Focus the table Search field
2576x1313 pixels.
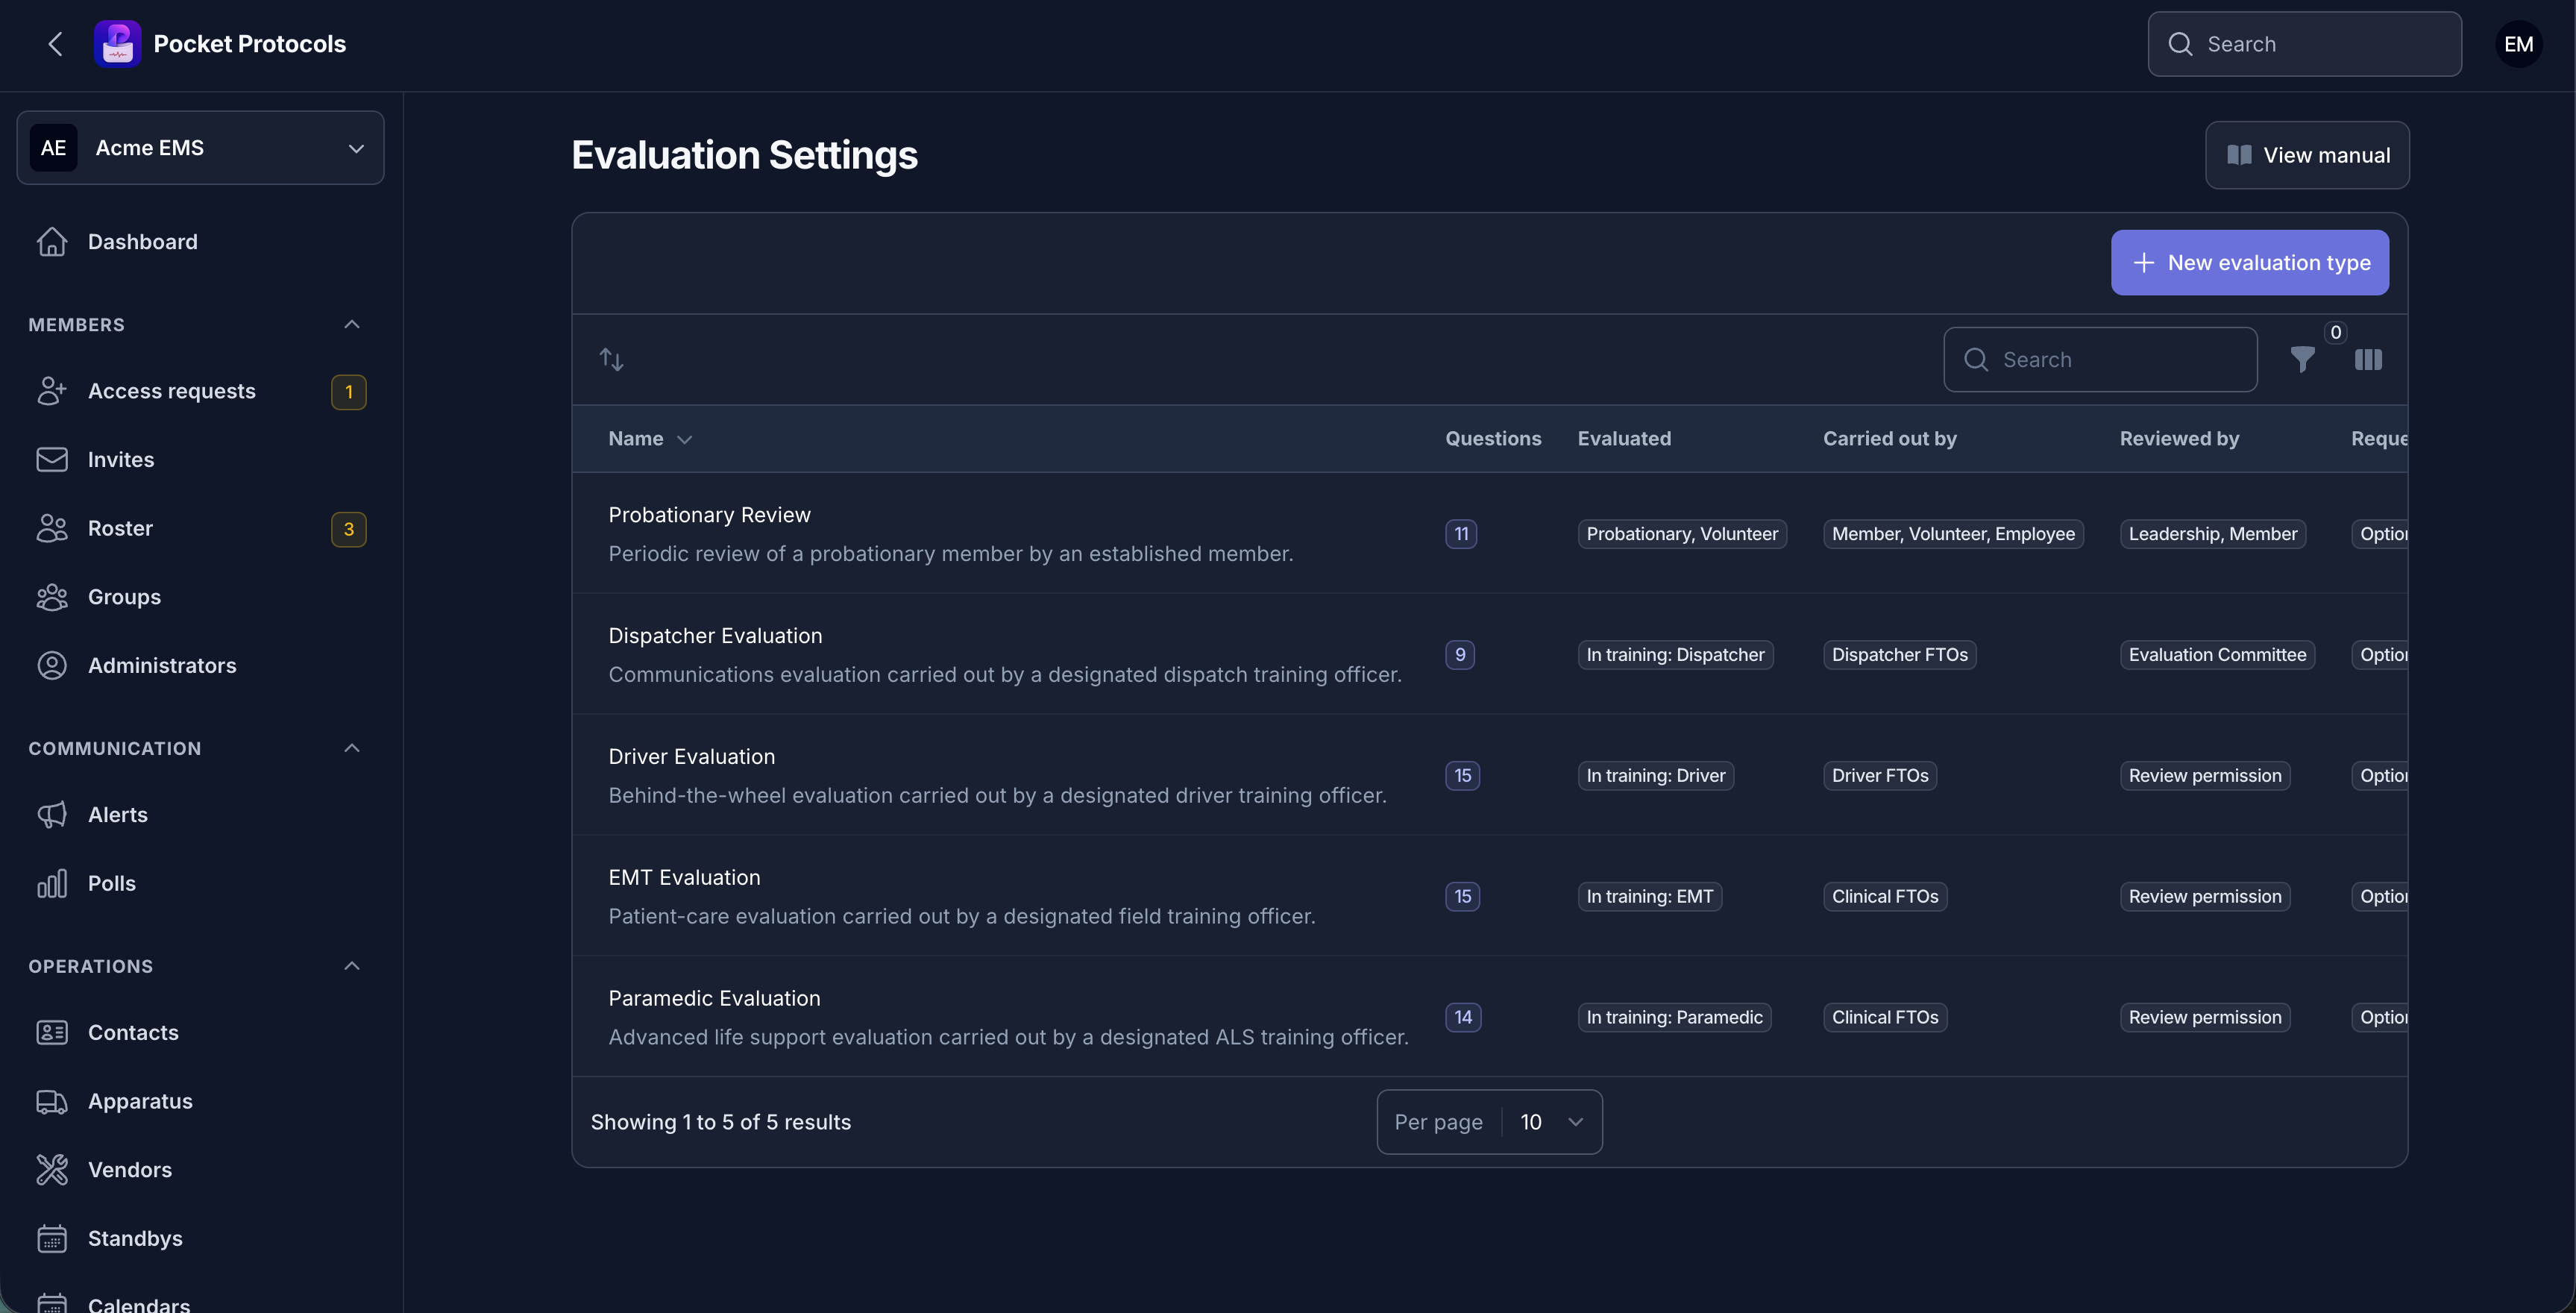click(2100, 360)
